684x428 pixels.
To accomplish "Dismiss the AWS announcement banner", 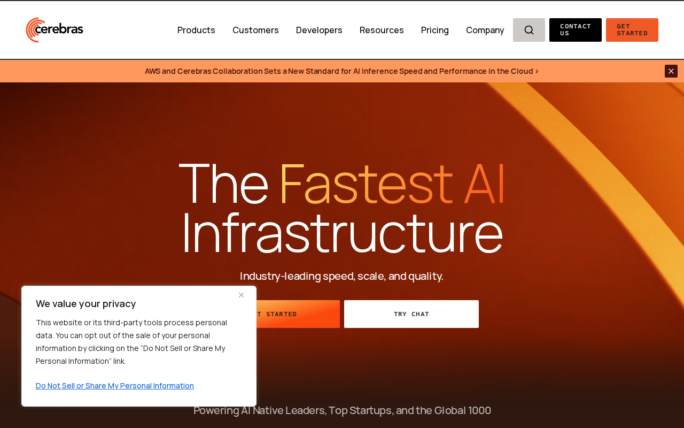I will [671, 71].
